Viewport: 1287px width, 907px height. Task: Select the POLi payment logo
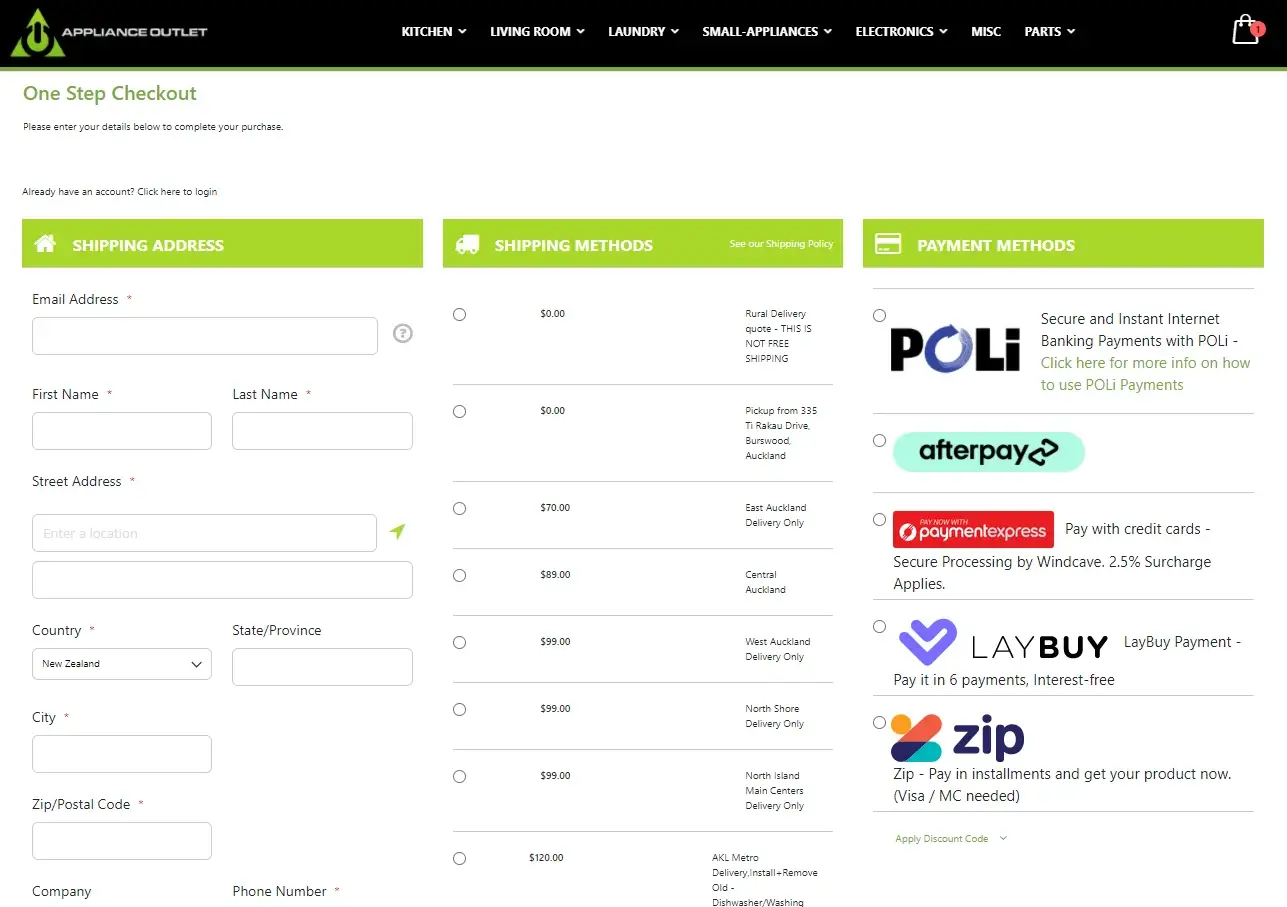(955, 348)
